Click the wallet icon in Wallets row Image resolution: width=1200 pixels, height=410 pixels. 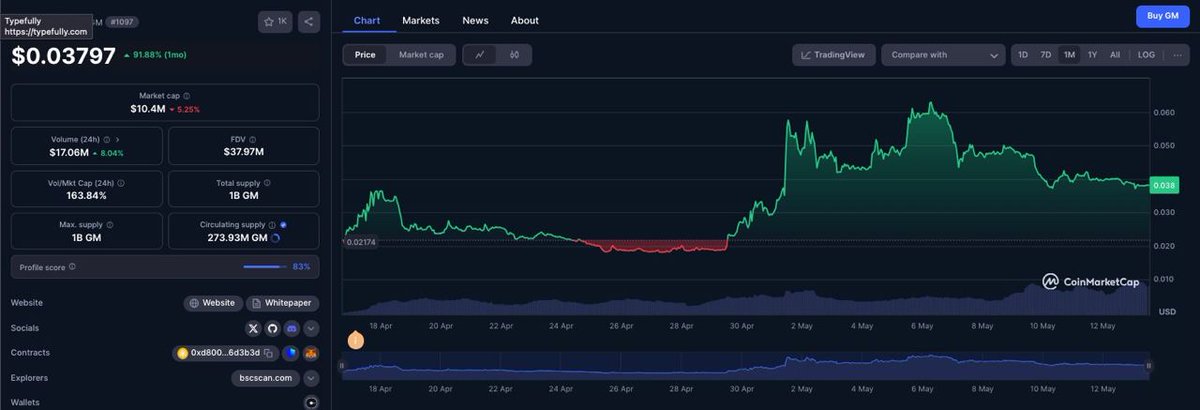[311, 402]
